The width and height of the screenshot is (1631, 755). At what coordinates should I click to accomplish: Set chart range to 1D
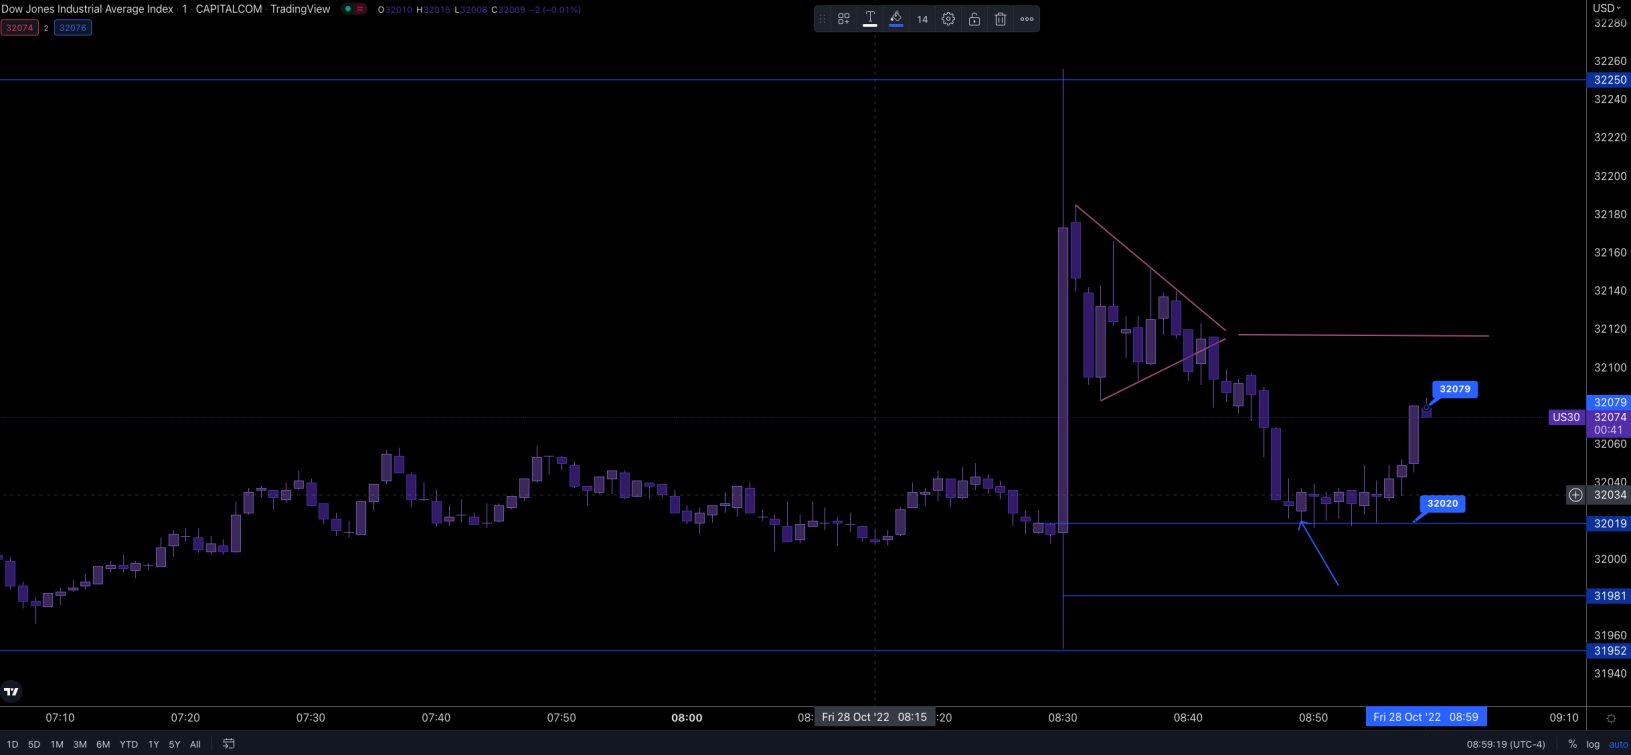pos(12,744)
